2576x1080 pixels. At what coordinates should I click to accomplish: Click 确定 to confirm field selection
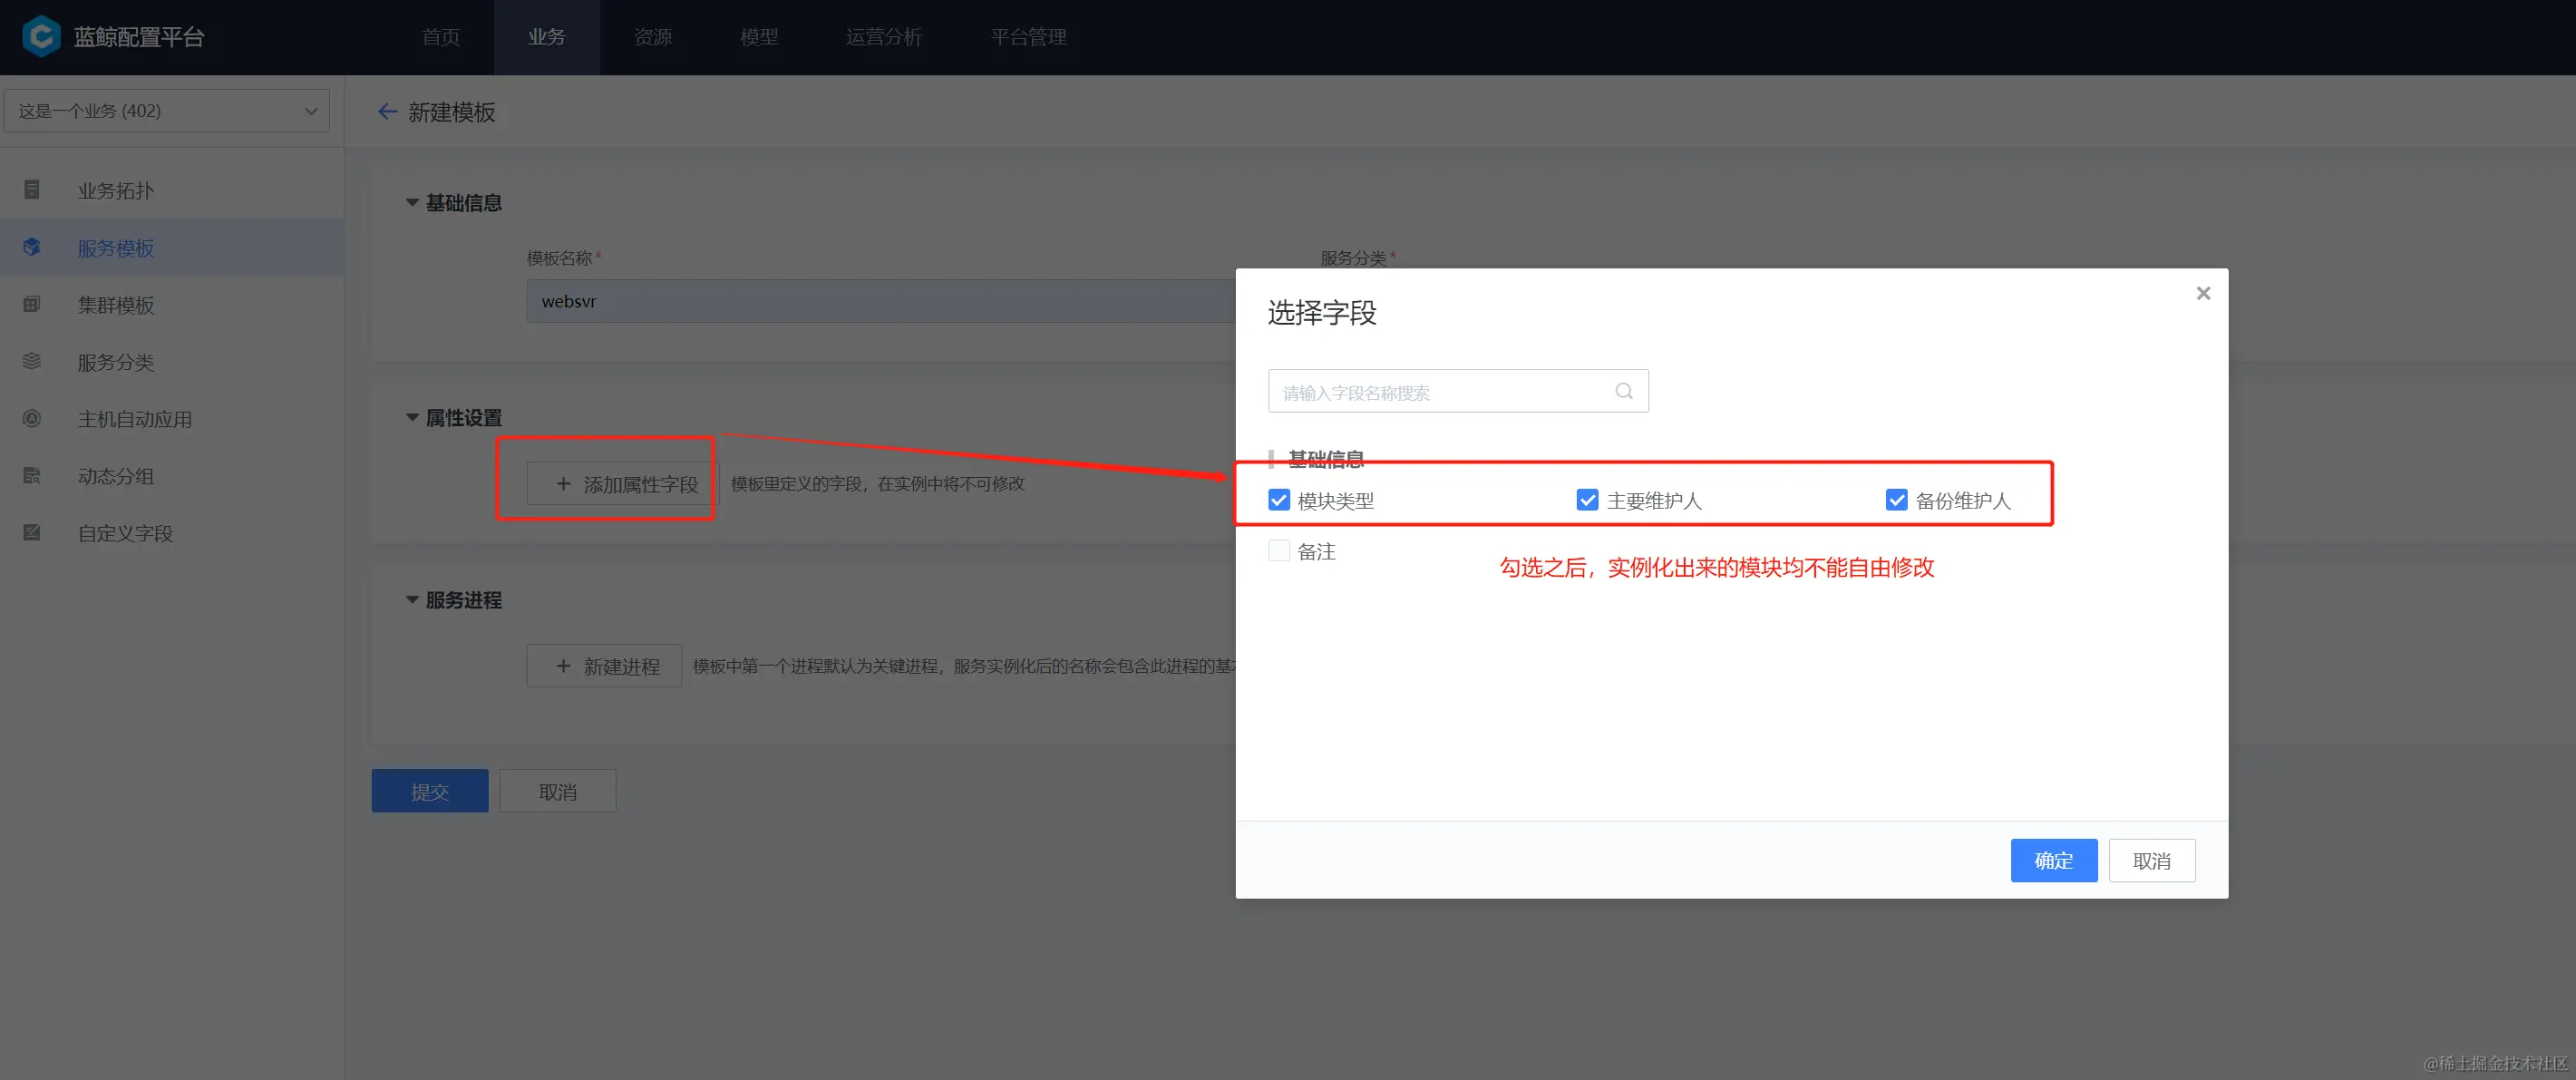(2054, 860)
